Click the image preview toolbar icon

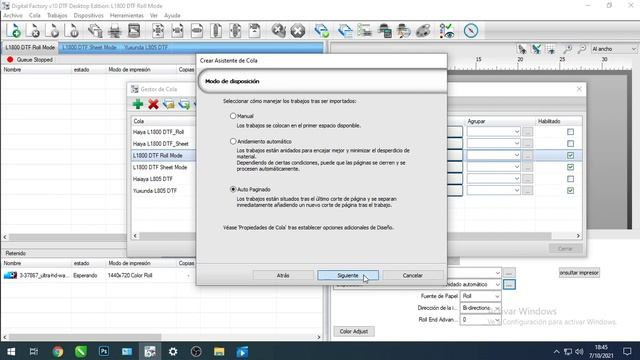[x=134, y=31]
